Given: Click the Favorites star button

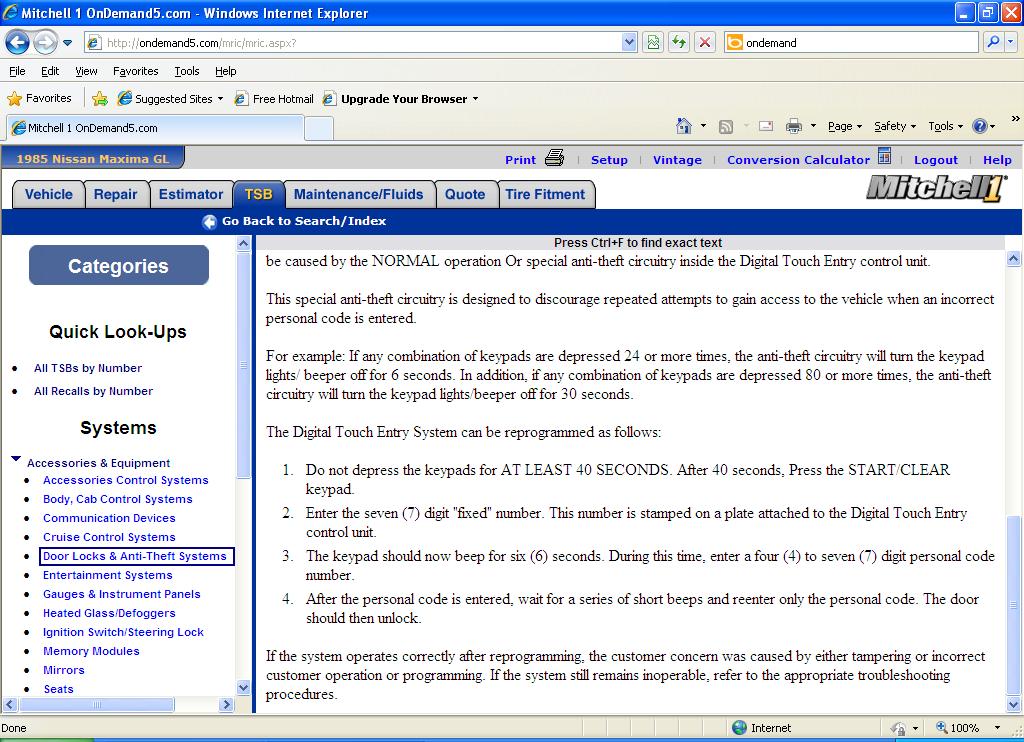Looking at the screenshot, I should [39, 99].
